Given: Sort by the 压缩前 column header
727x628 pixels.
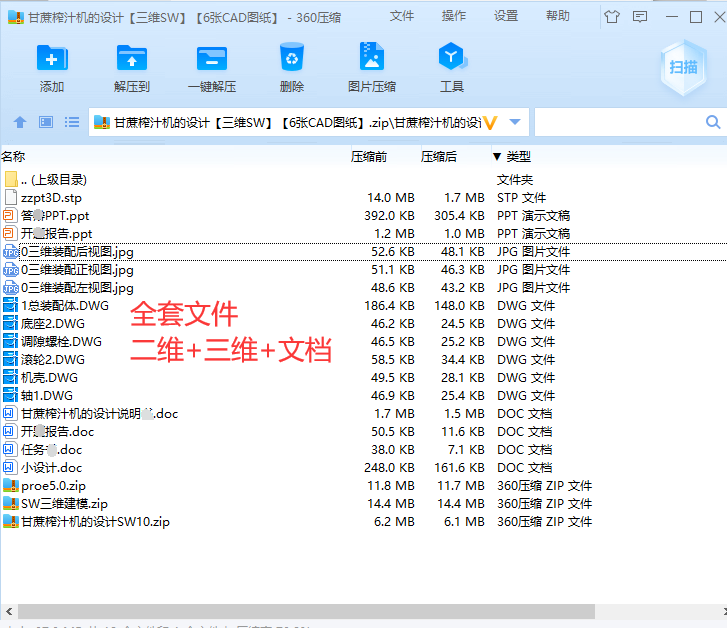Looking at the screenshot, I should (x=369, y=157).
